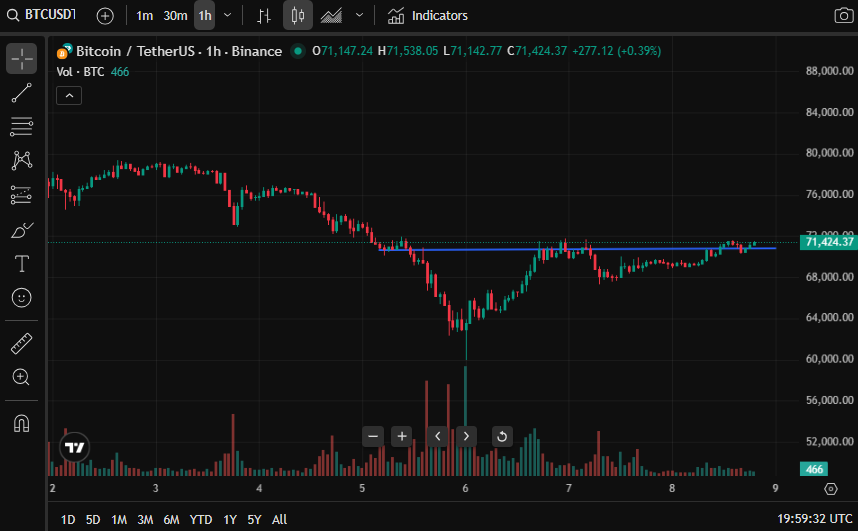Image resolution: width=858 pixels, height=531 pixels.
Task: Open the timezone menu at 19:59:32 UTC
Action: tap(815, 518)
